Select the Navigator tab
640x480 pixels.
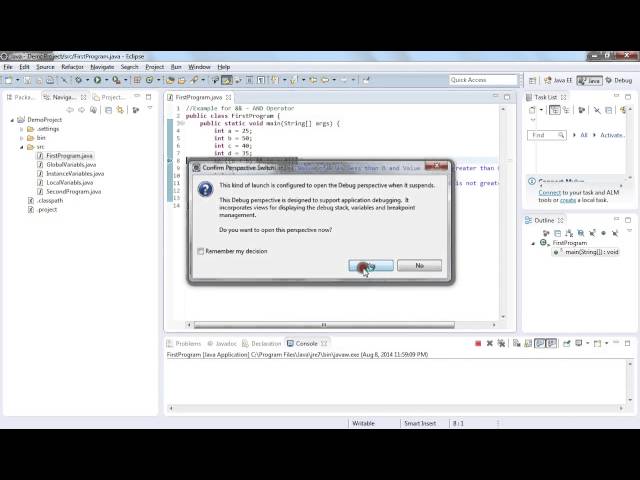coord(64,97)
